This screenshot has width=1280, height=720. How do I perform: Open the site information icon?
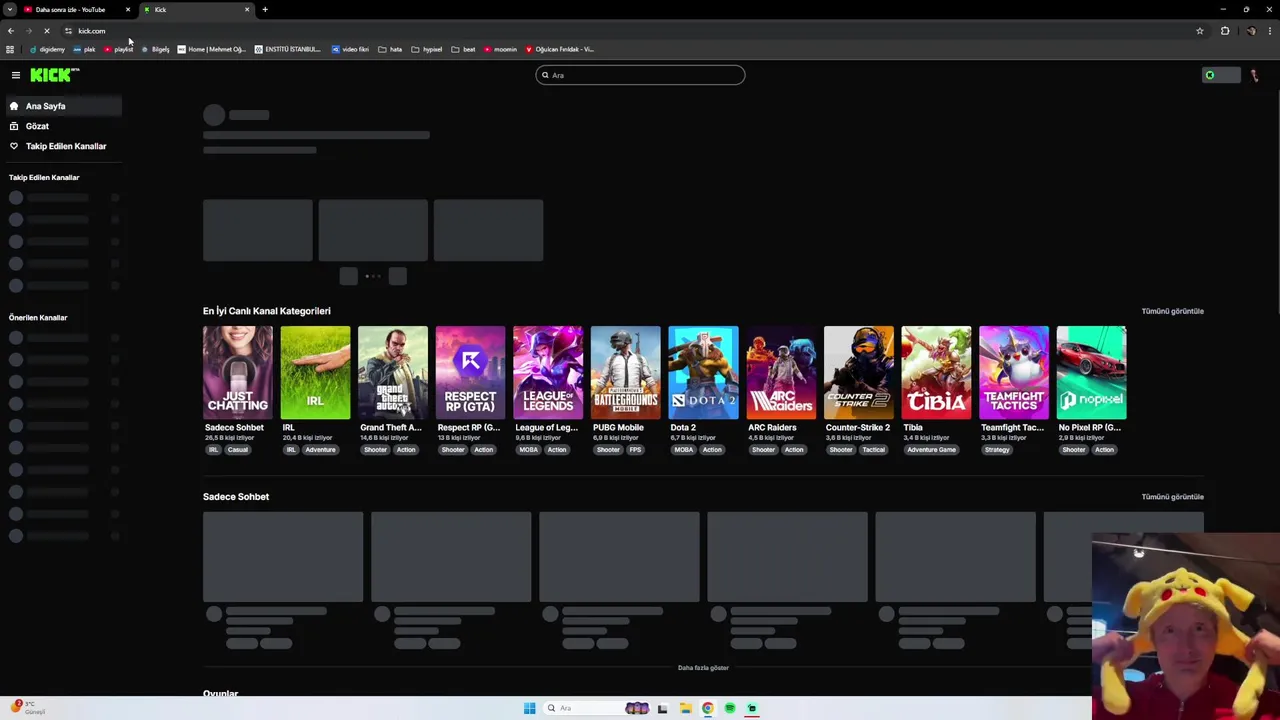coord(68,31)
